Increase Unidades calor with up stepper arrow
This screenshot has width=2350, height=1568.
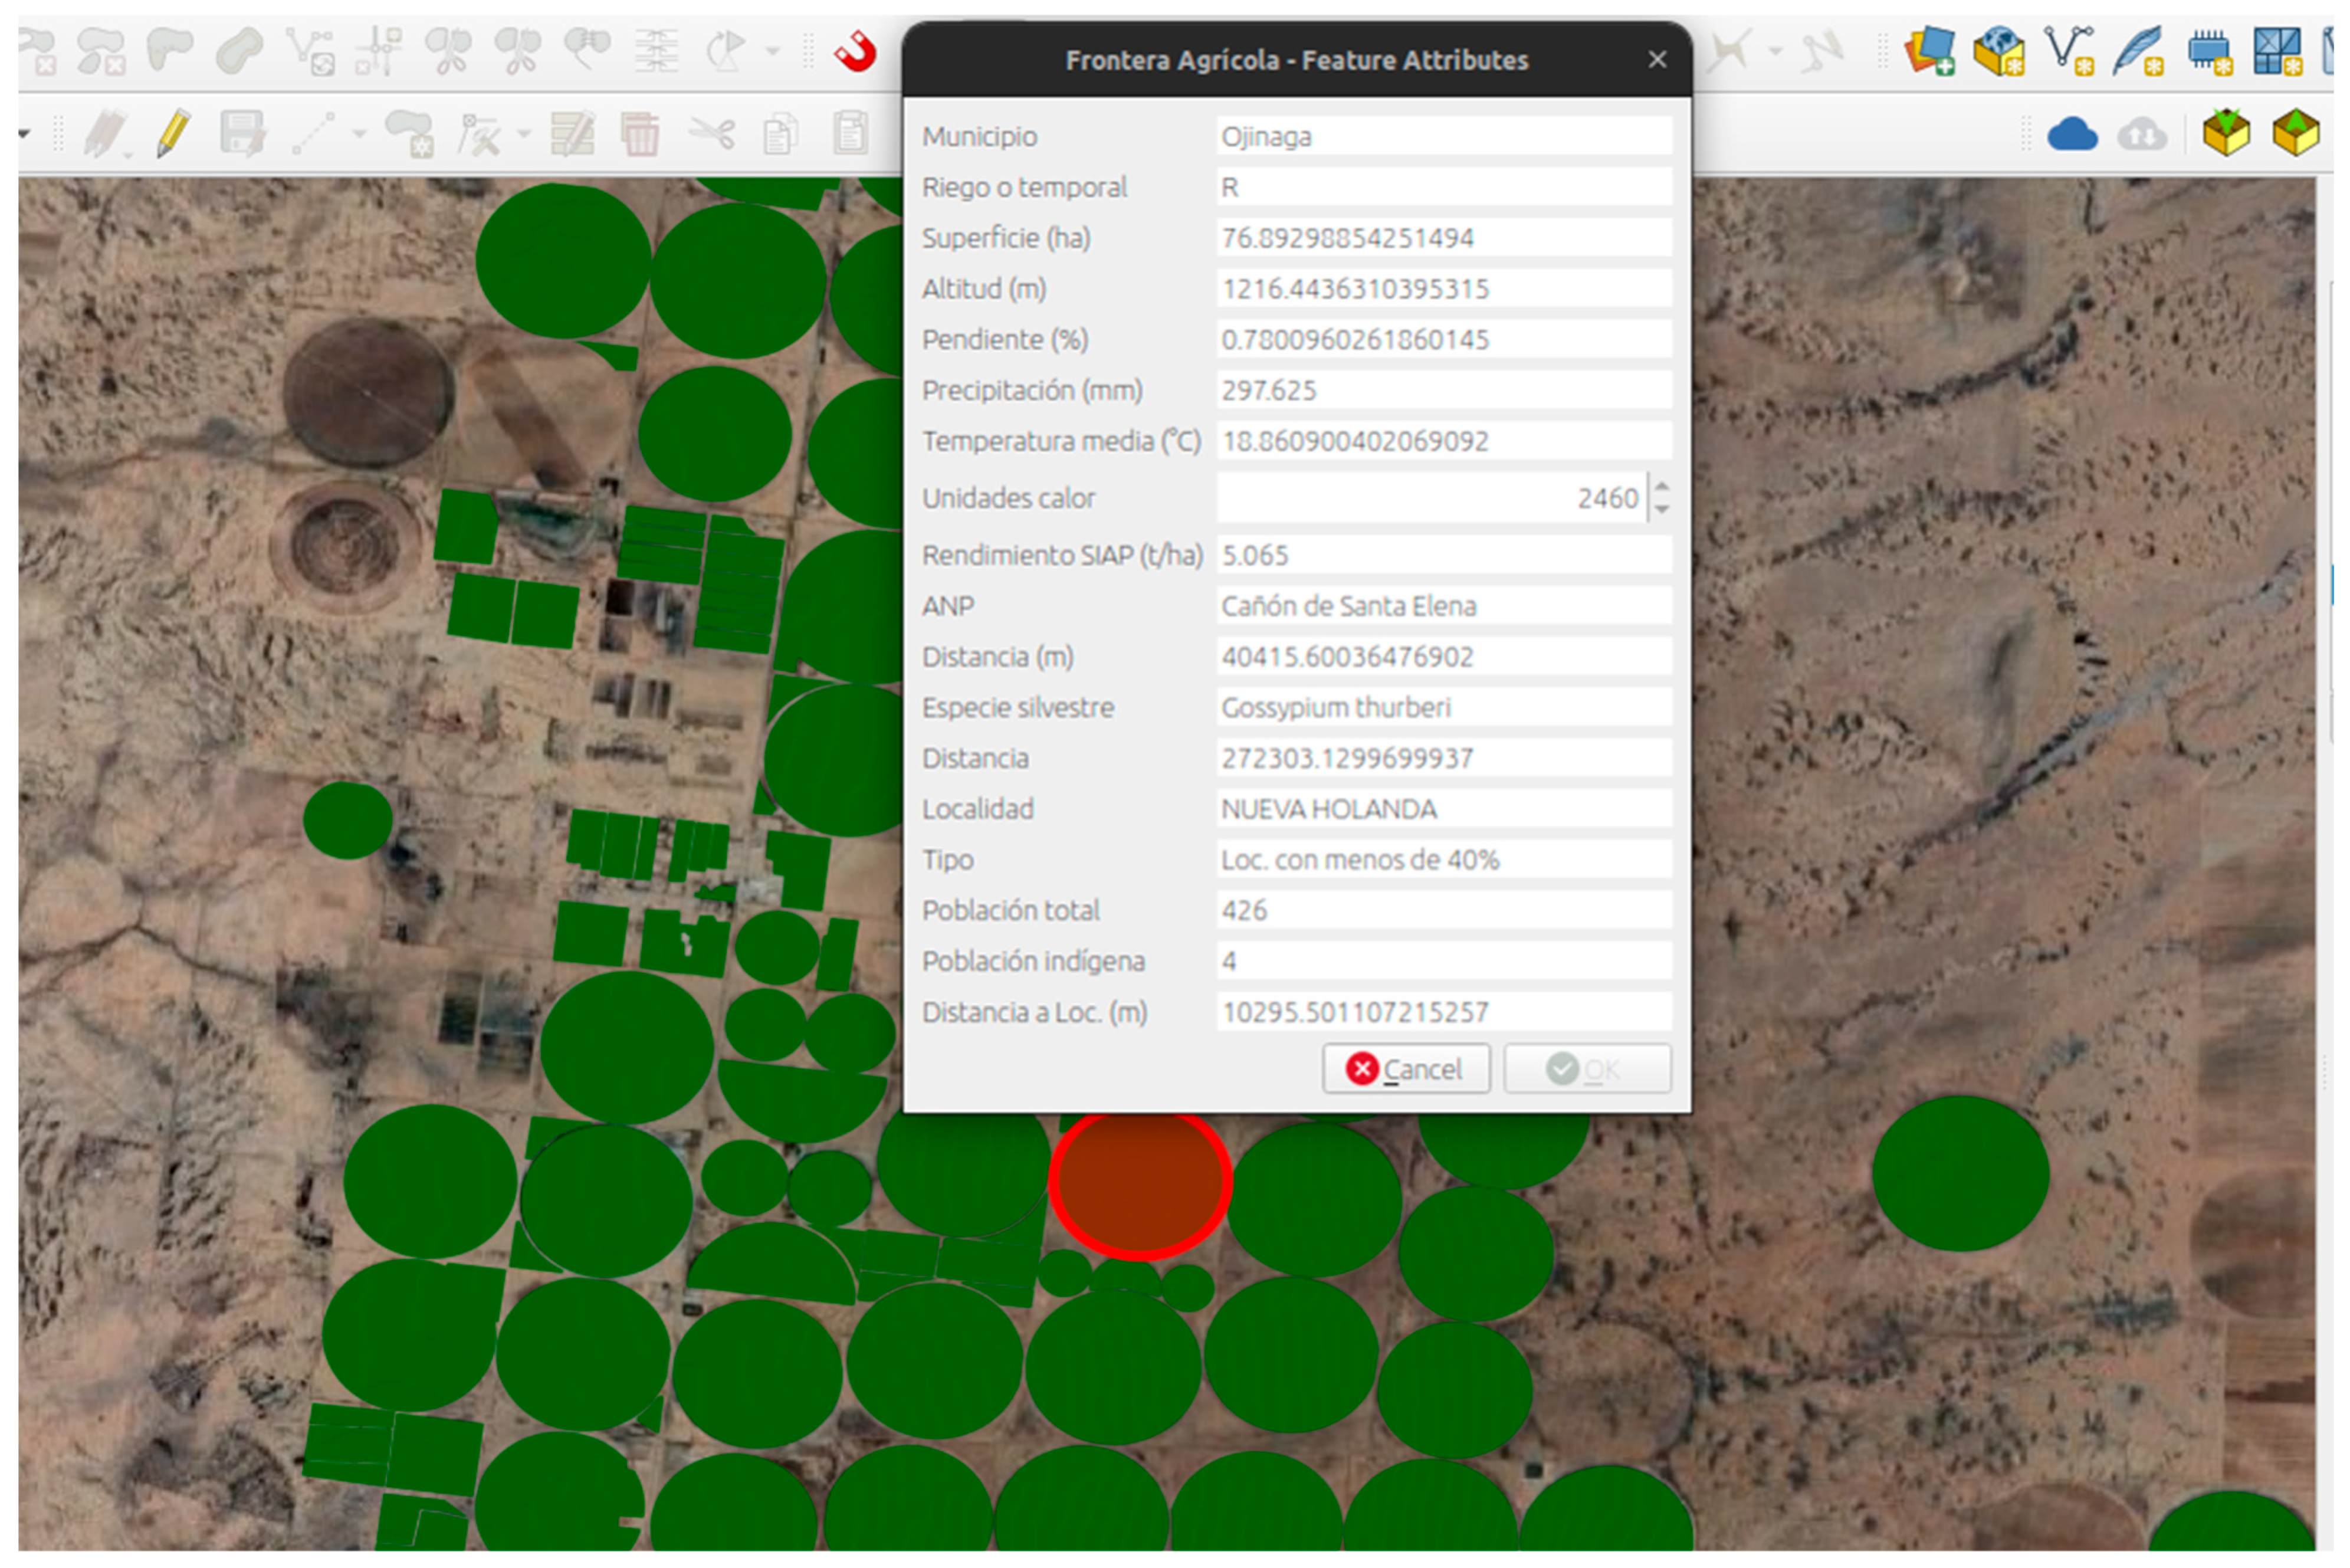pos(1662,488)
